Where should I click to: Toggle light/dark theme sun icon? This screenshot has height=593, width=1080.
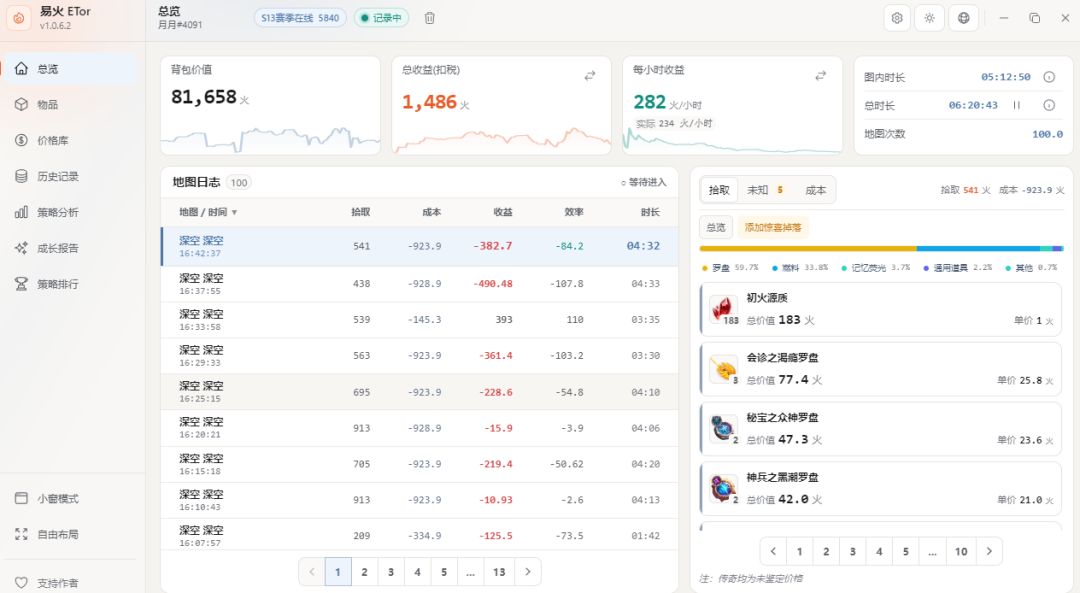tap(929, 18)
